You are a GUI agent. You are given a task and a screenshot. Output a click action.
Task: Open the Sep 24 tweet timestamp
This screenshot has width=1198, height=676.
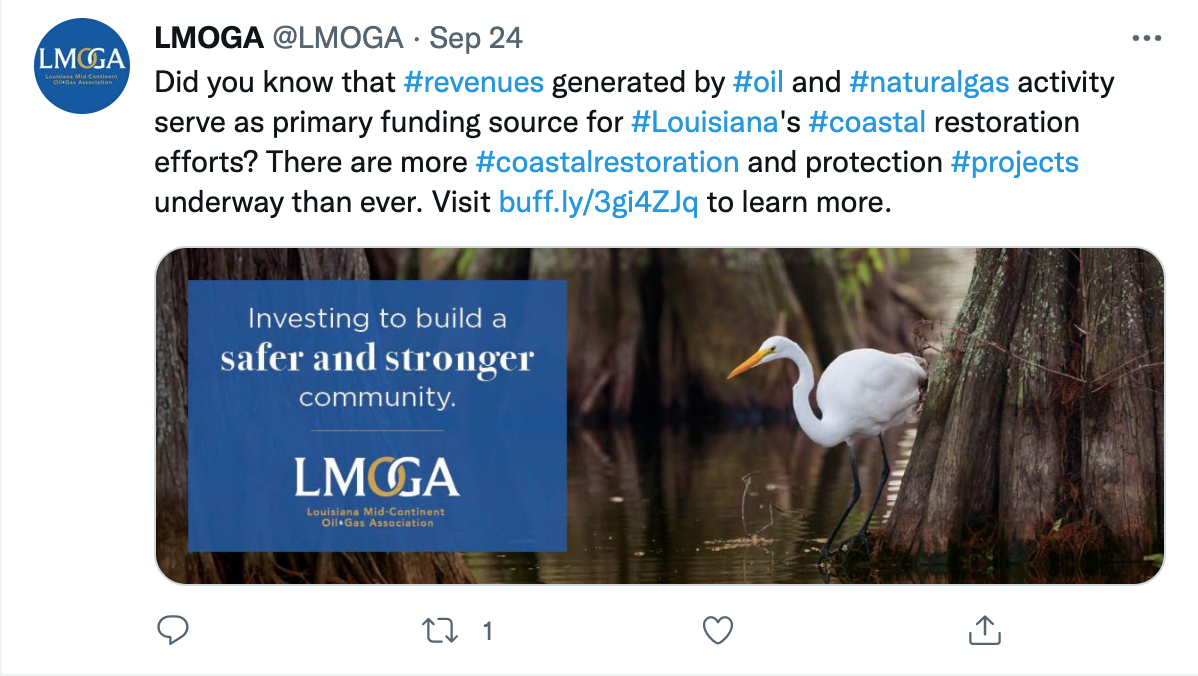click(476, 39)
